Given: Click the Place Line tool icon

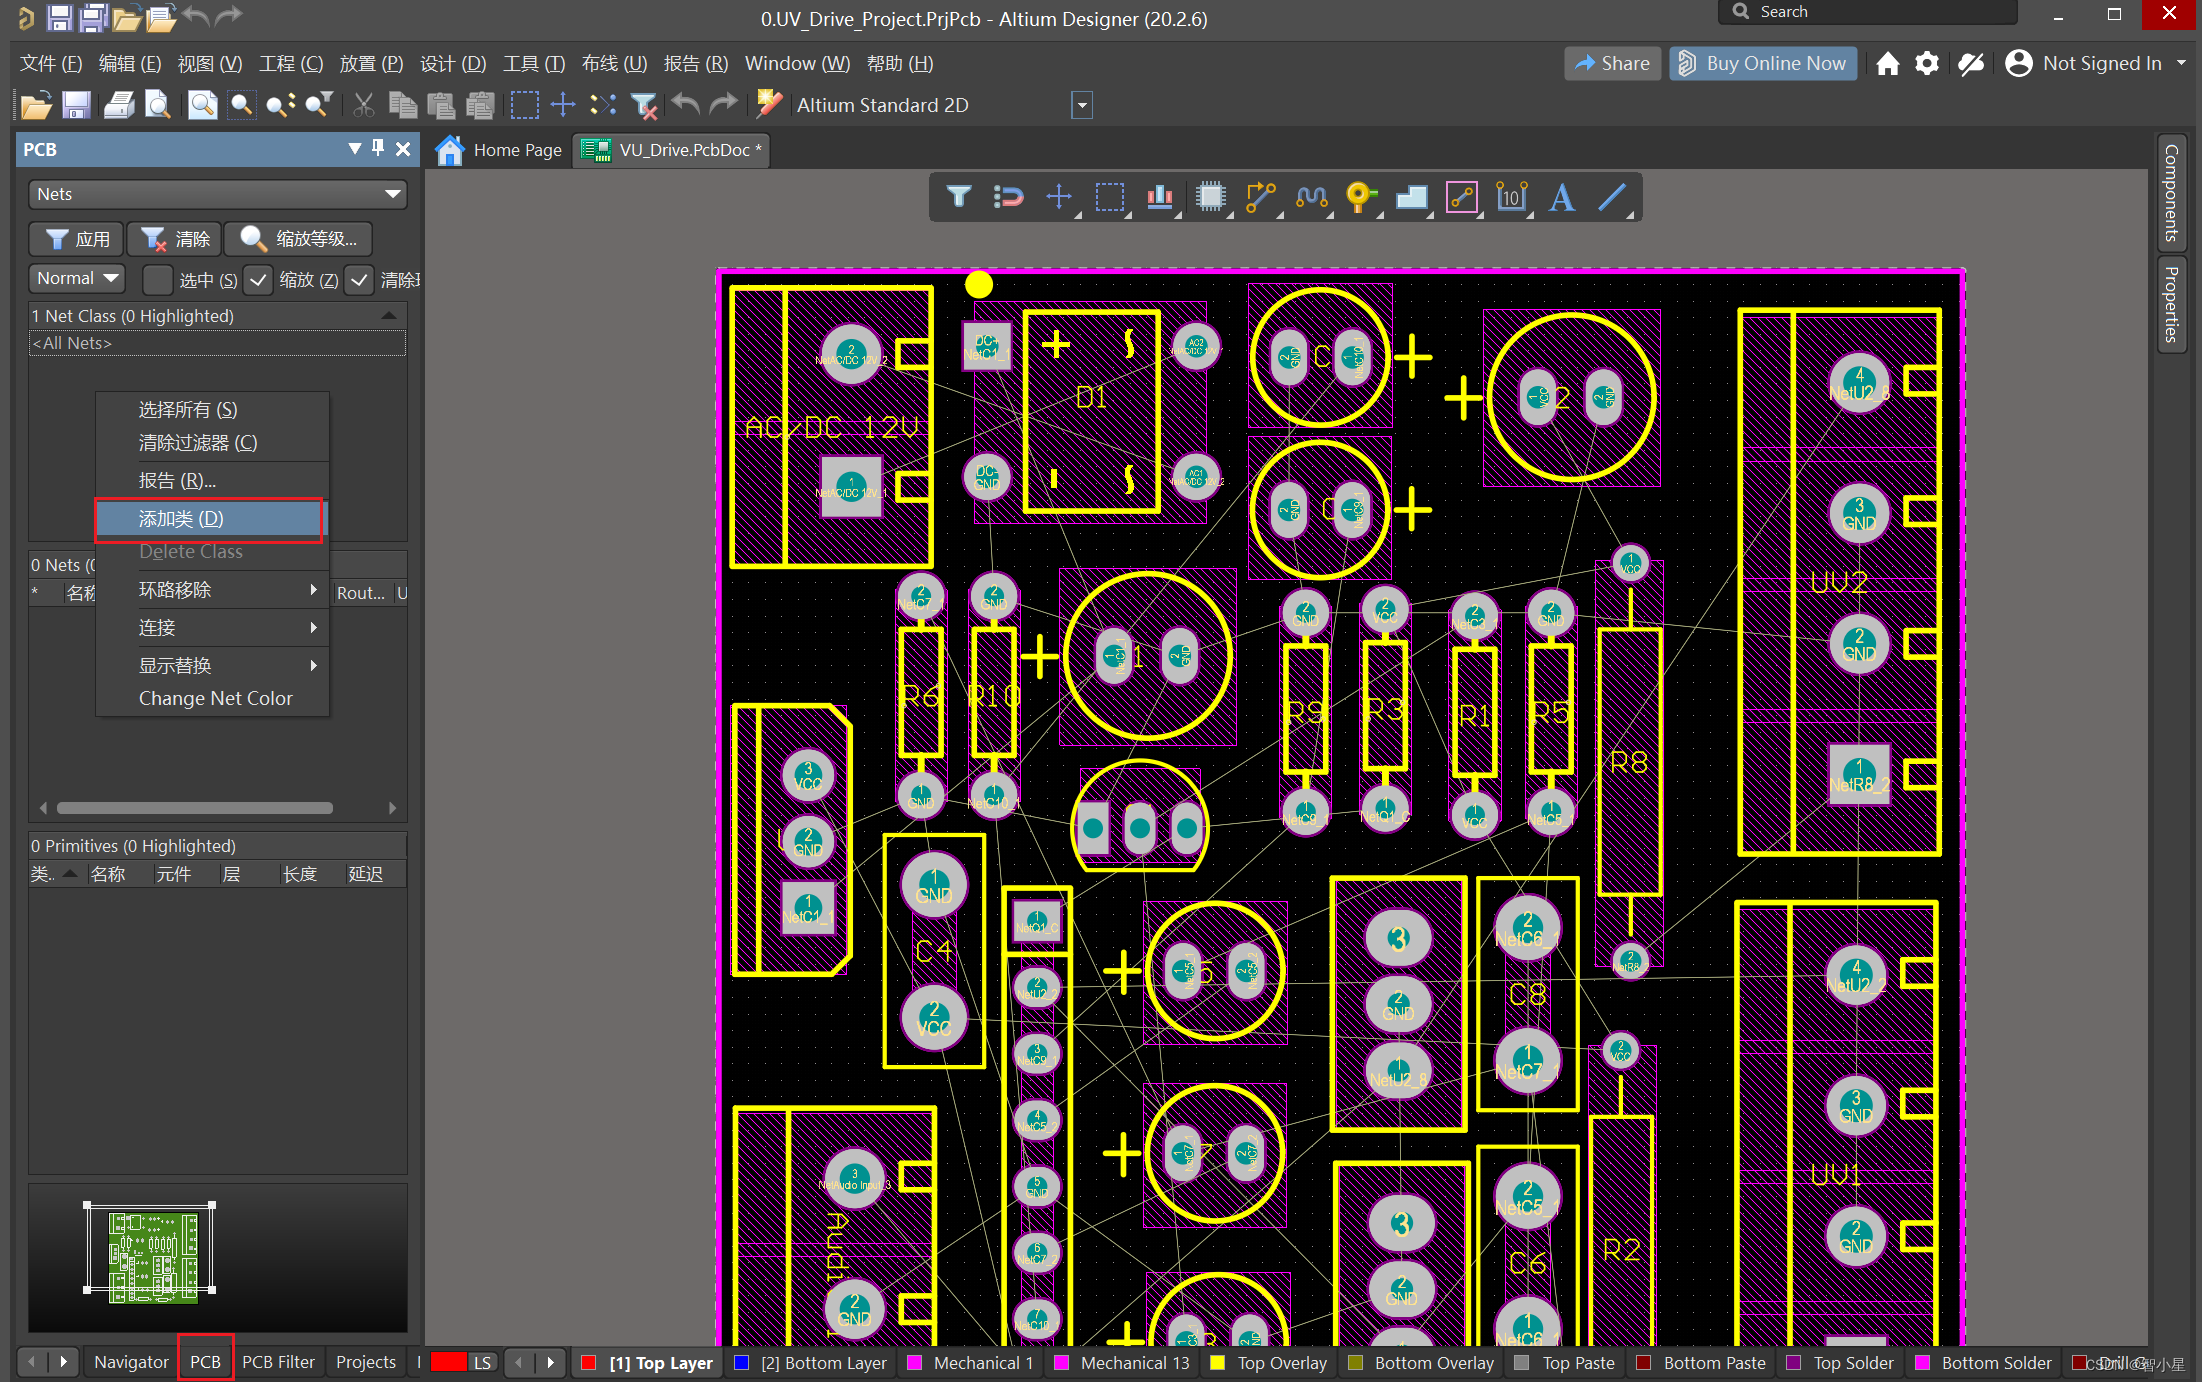Looking at the screenshot, I should pos(1611,197).
